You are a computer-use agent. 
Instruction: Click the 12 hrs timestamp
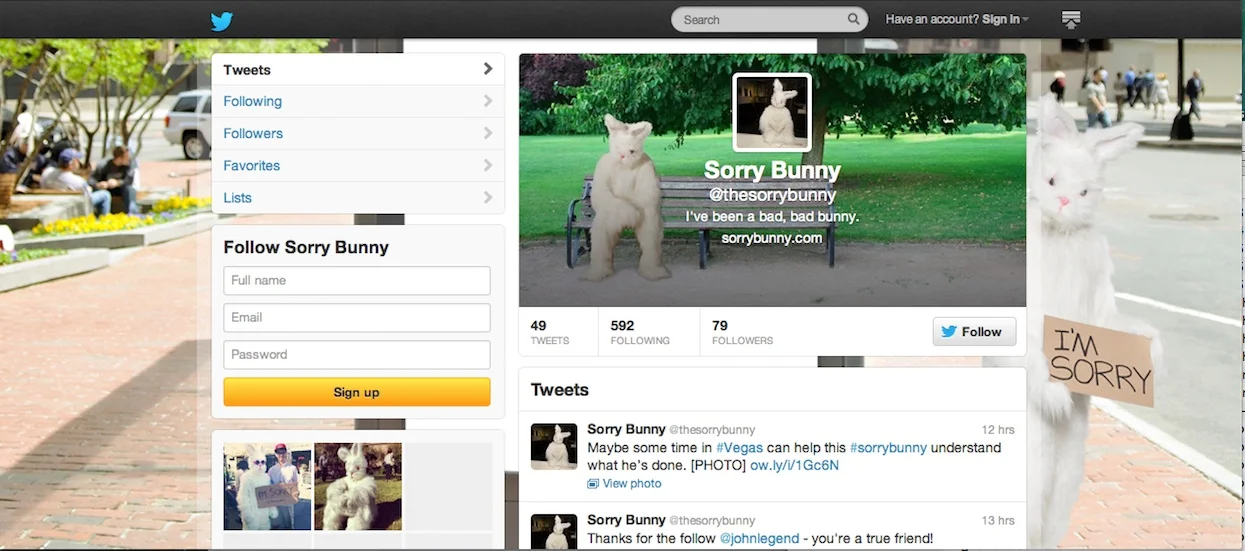998,430
